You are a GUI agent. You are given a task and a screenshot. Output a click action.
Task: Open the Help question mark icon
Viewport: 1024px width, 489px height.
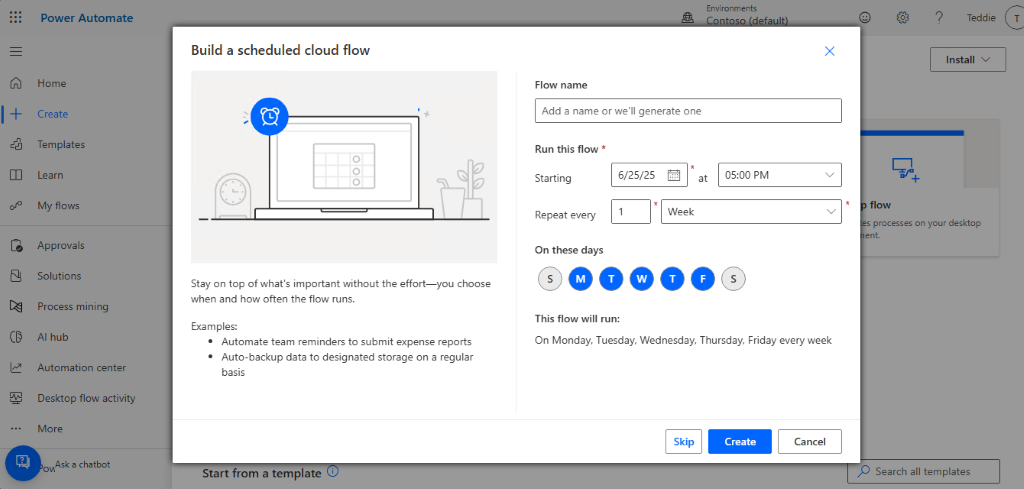point(939,18)
